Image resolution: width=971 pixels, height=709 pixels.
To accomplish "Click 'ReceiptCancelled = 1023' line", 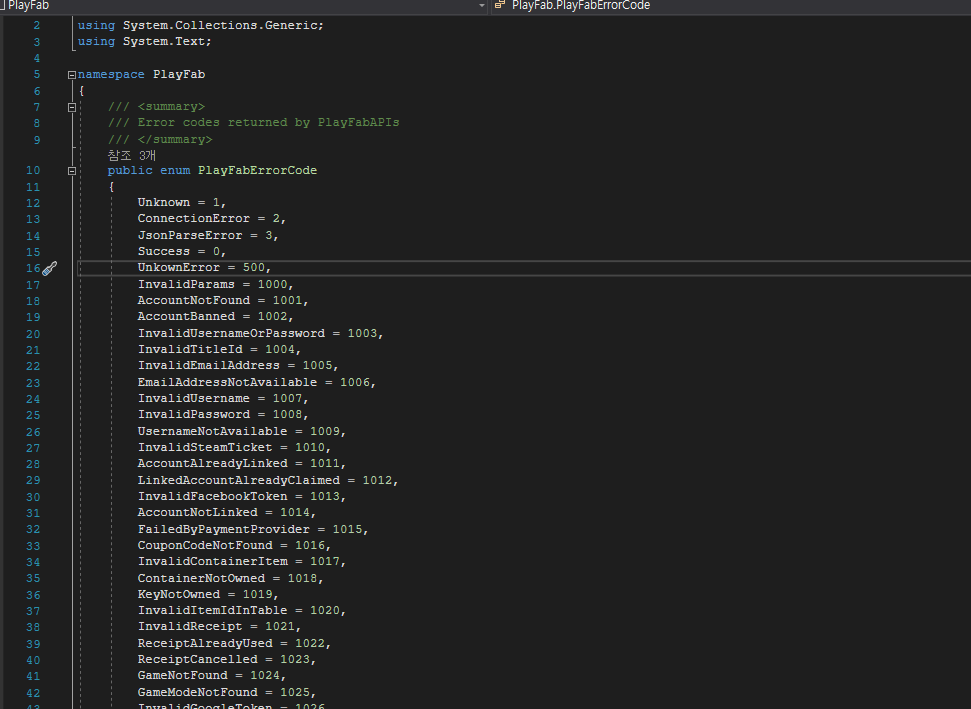I will click(x=227, y=659).
